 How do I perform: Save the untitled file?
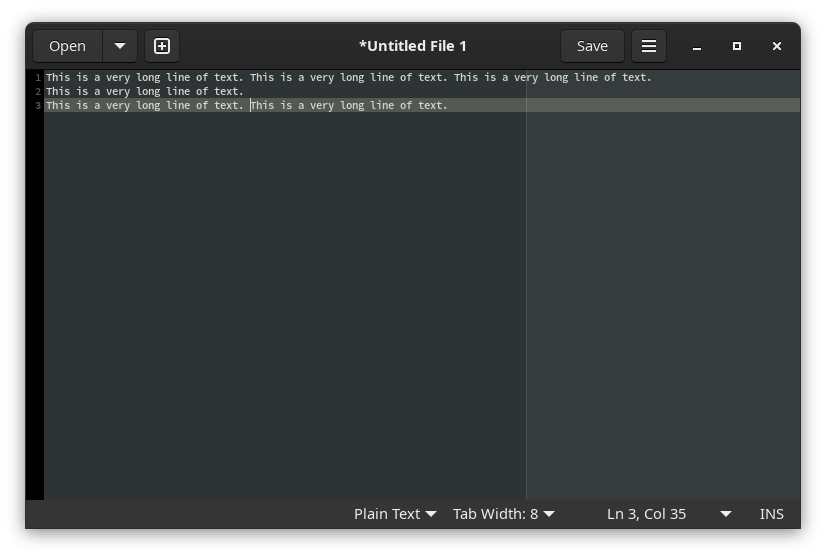[x=592, y=46]
